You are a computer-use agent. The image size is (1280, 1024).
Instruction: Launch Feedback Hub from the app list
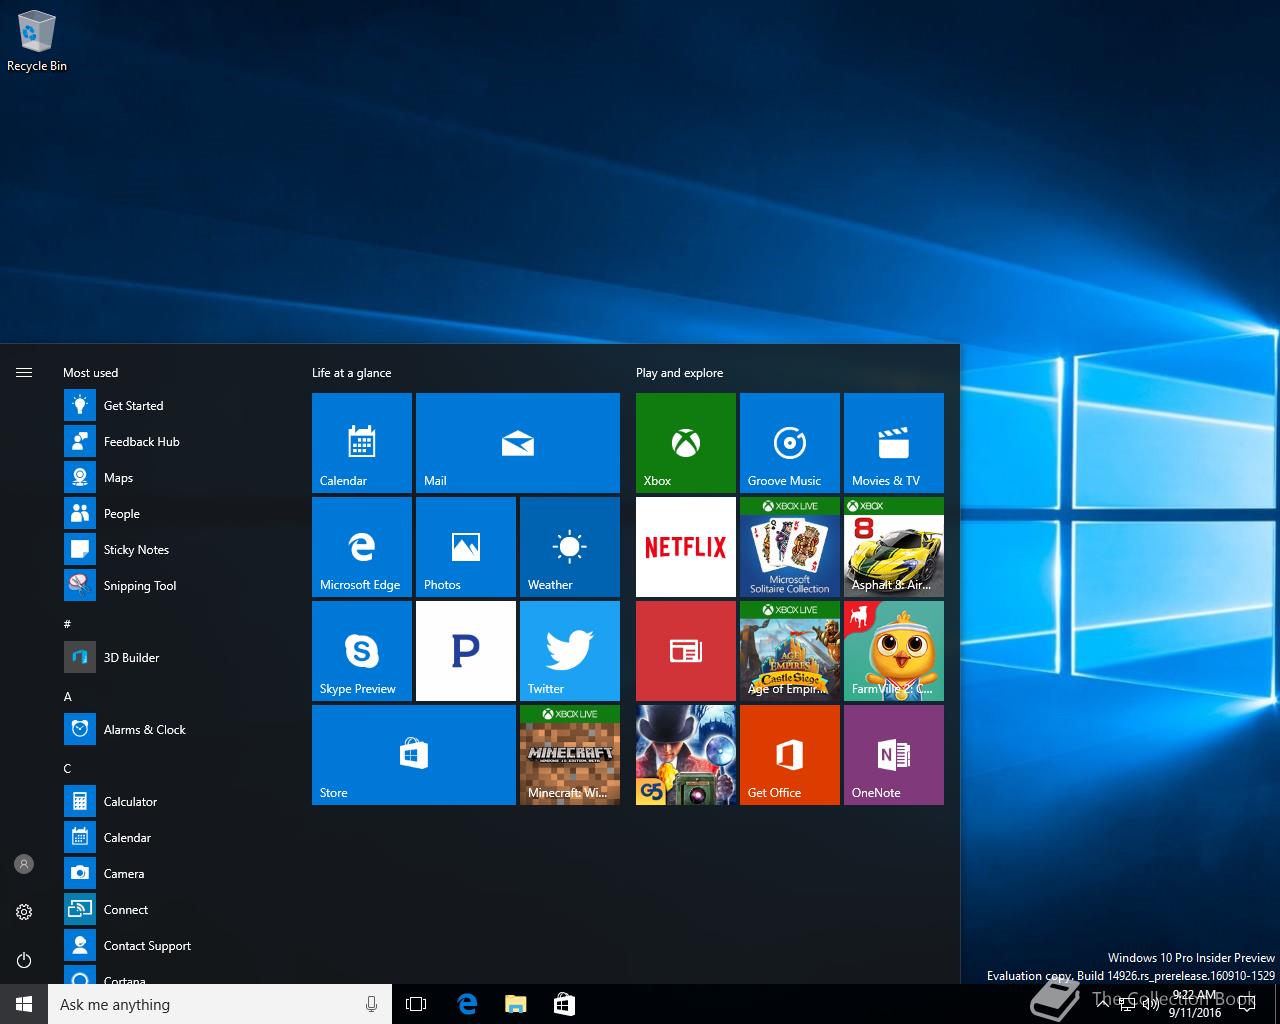[175, 442]
